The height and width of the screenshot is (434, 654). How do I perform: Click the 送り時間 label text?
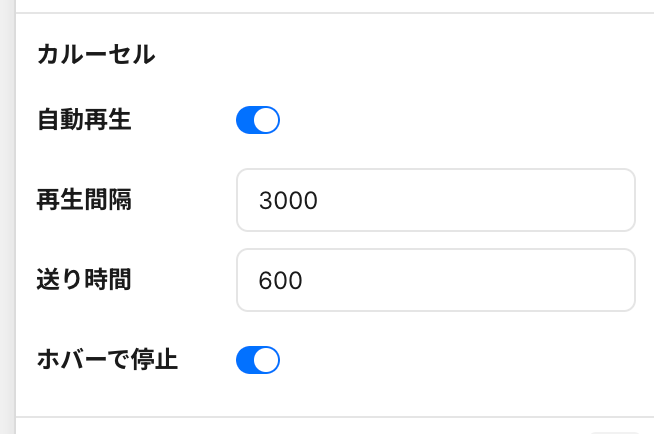click(84, 280)
